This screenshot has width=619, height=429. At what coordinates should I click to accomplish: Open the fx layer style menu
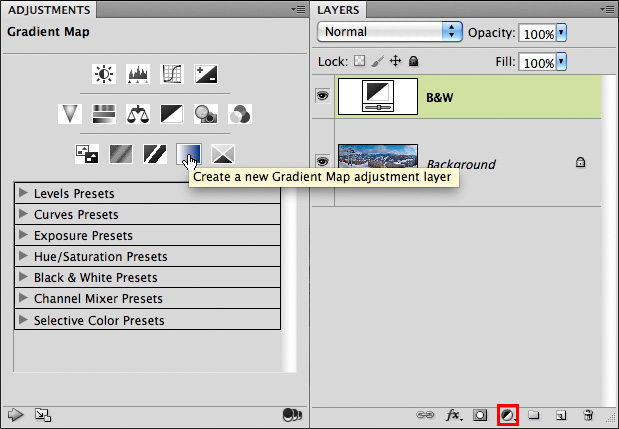[x=453, y=414]
